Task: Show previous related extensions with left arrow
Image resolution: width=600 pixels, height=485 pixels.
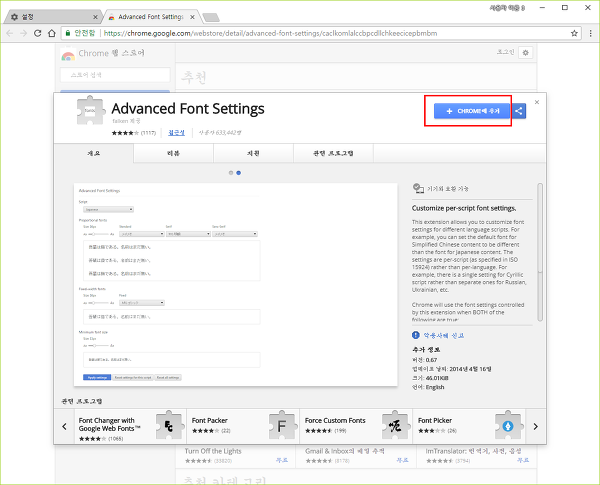Action: click(x=64, y=426)
